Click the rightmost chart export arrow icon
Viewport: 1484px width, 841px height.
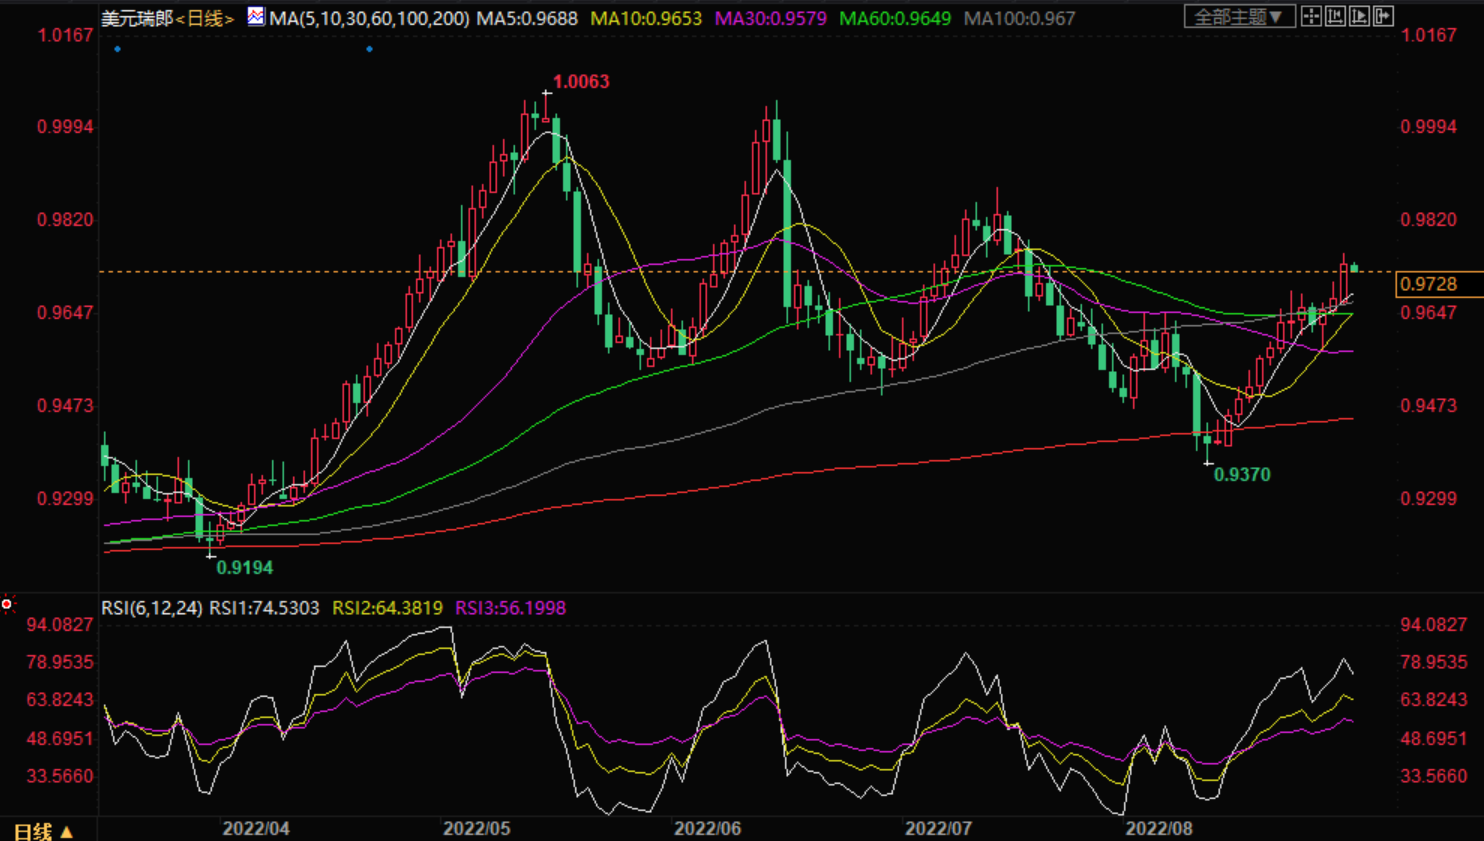(x=1383, y=16)
